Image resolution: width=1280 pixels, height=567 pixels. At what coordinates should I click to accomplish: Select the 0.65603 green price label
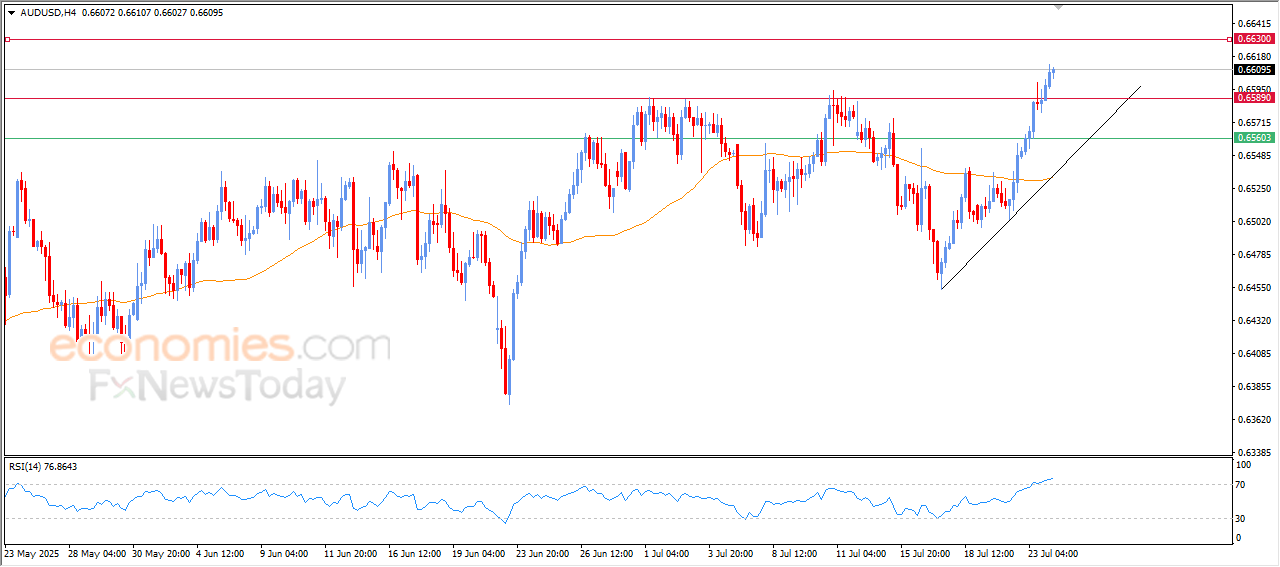pos(1254,138)
